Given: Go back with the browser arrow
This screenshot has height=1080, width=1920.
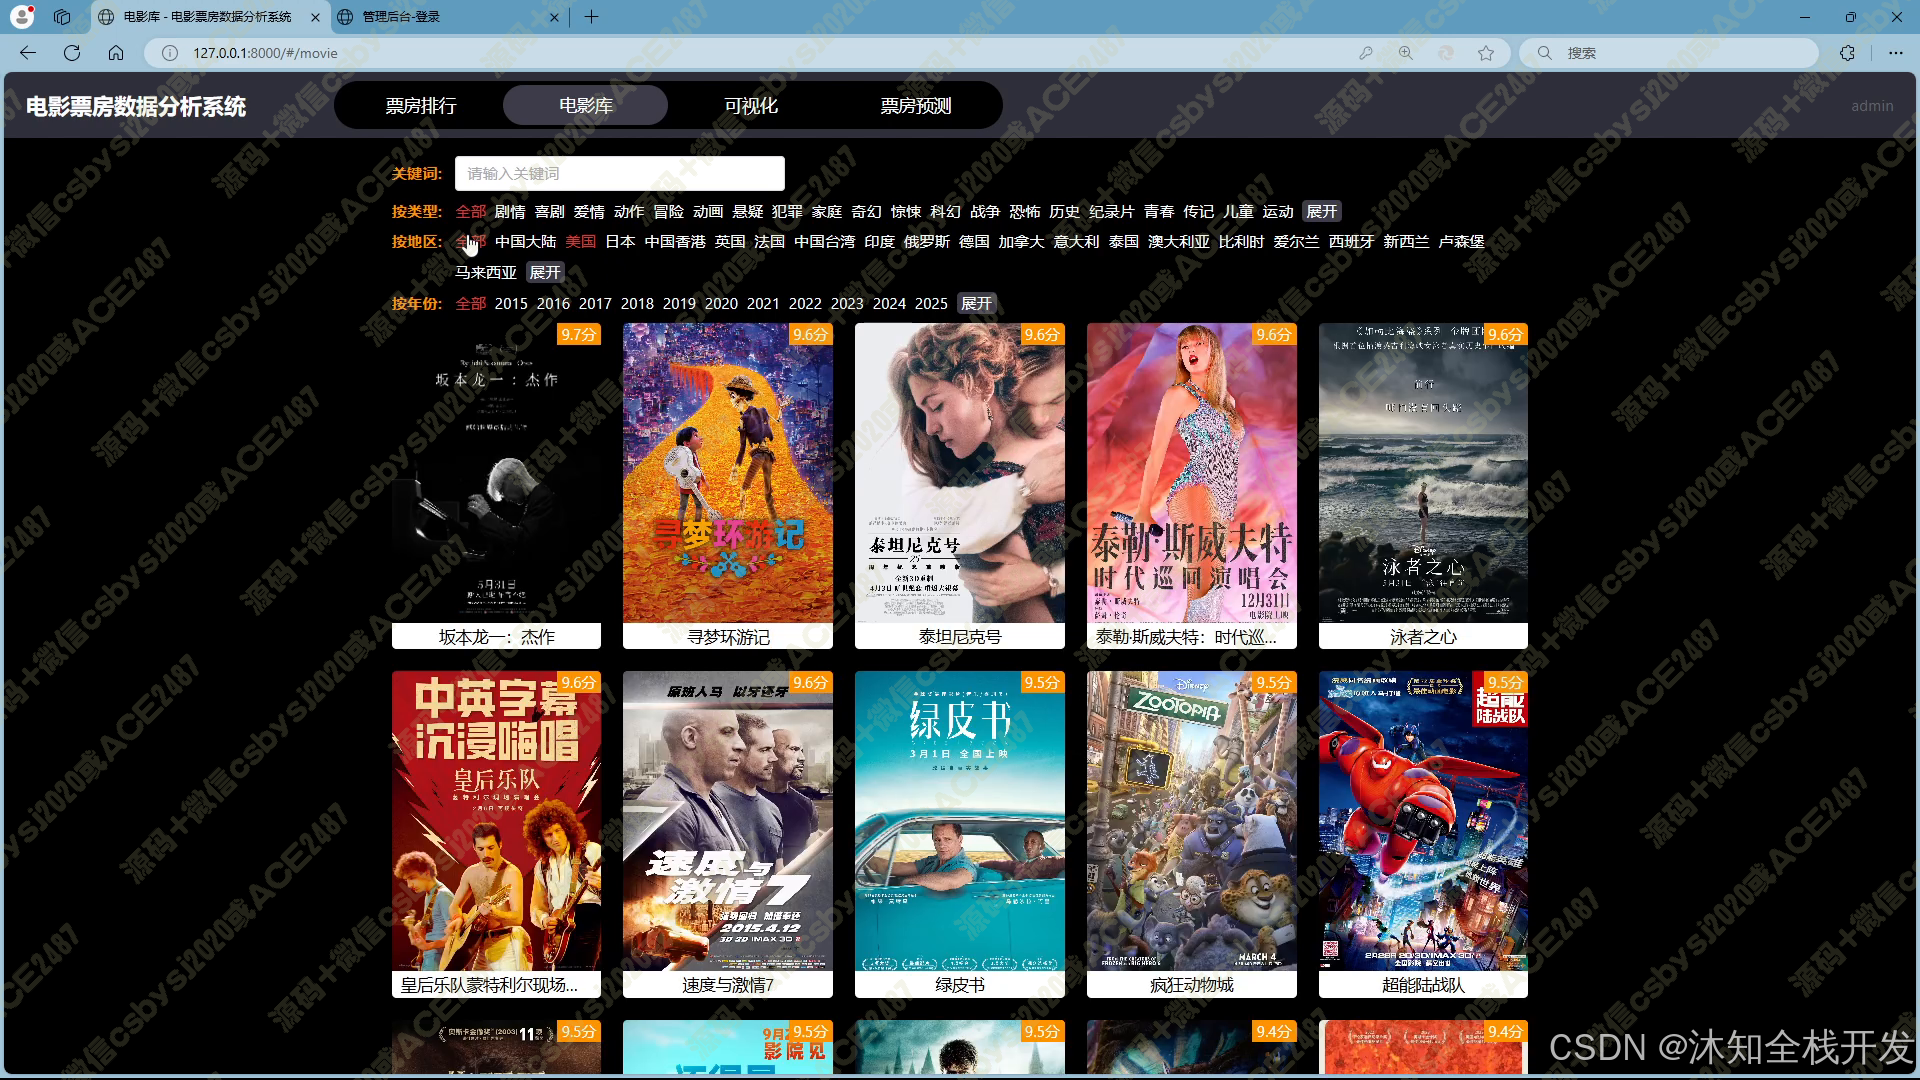Looking at the screenshot, I should [28, 53].
